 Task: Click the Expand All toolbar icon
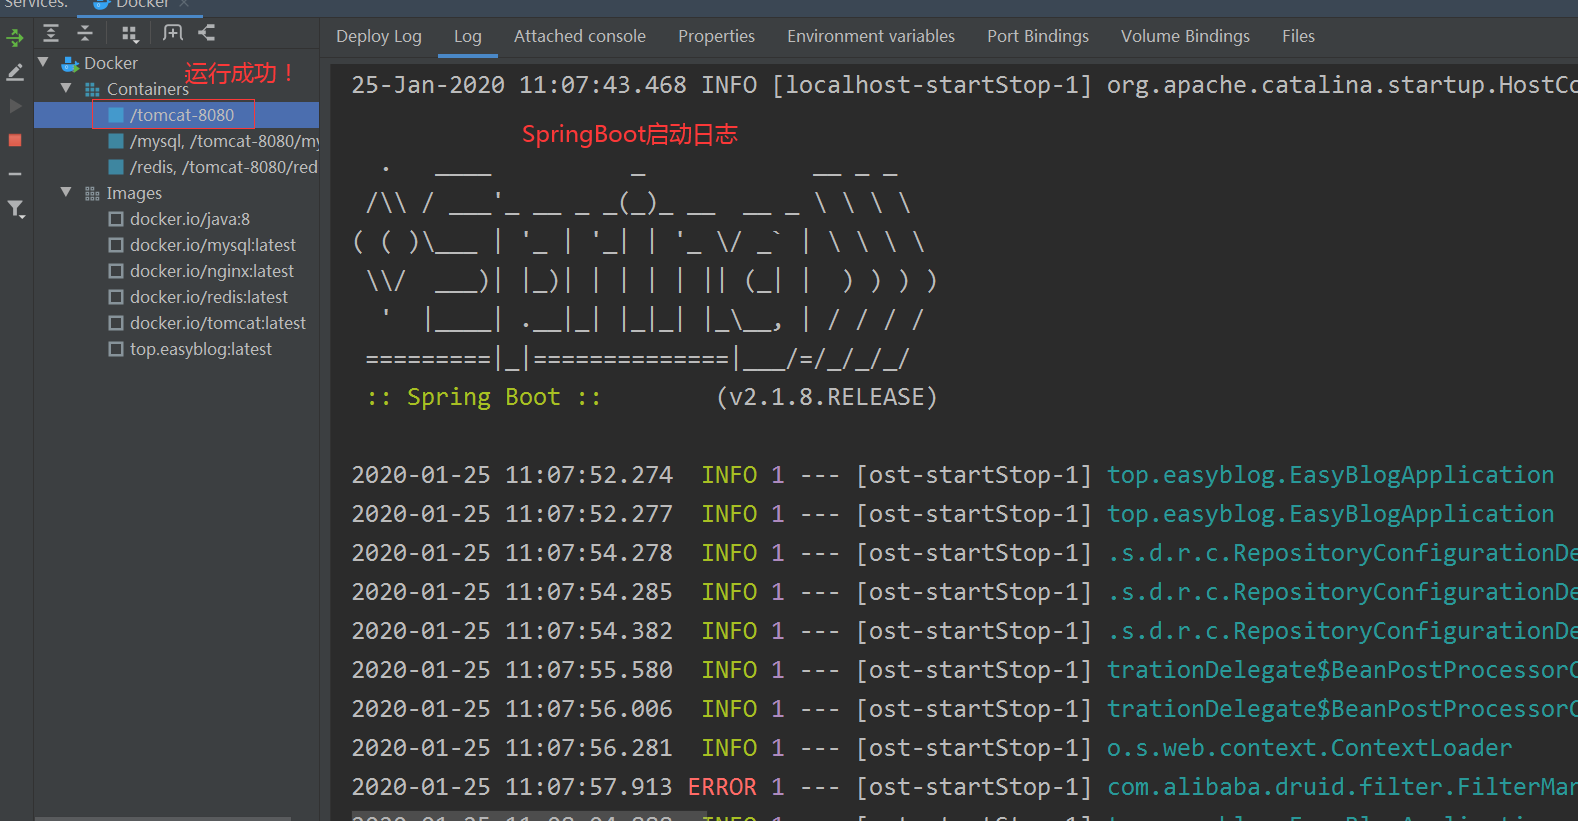pyautogui.click(x=51, y=33)
